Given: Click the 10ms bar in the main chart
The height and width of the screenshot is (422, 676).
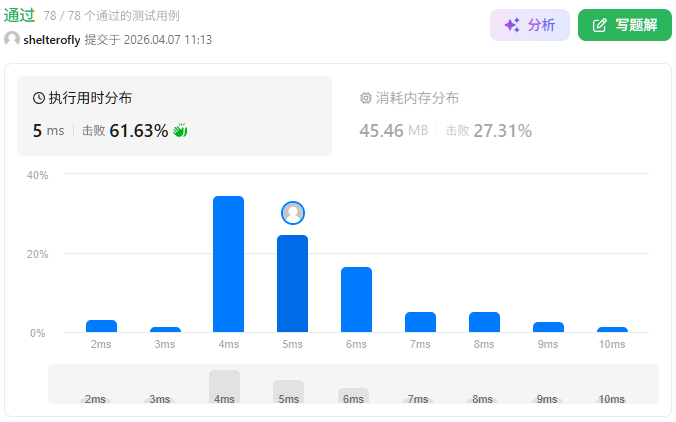Looking at the screenshot, I should [x=612, y=329].
